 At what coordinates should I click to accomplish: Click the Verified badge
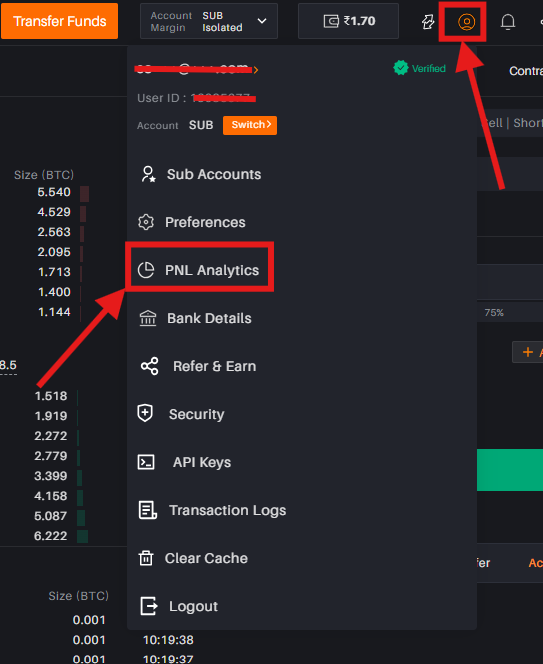coord(419,68)
